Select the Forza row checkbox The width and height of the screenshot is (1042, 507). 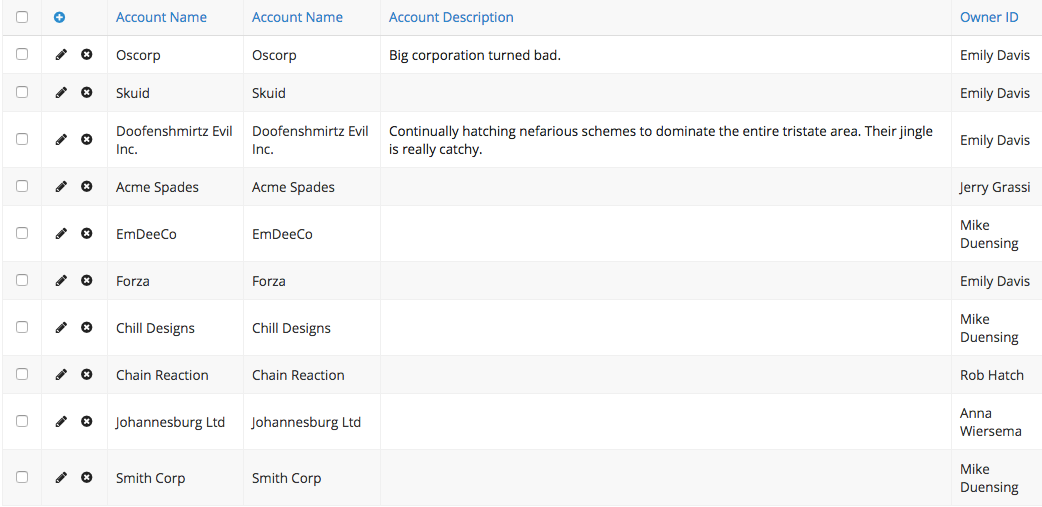[22, 280]
